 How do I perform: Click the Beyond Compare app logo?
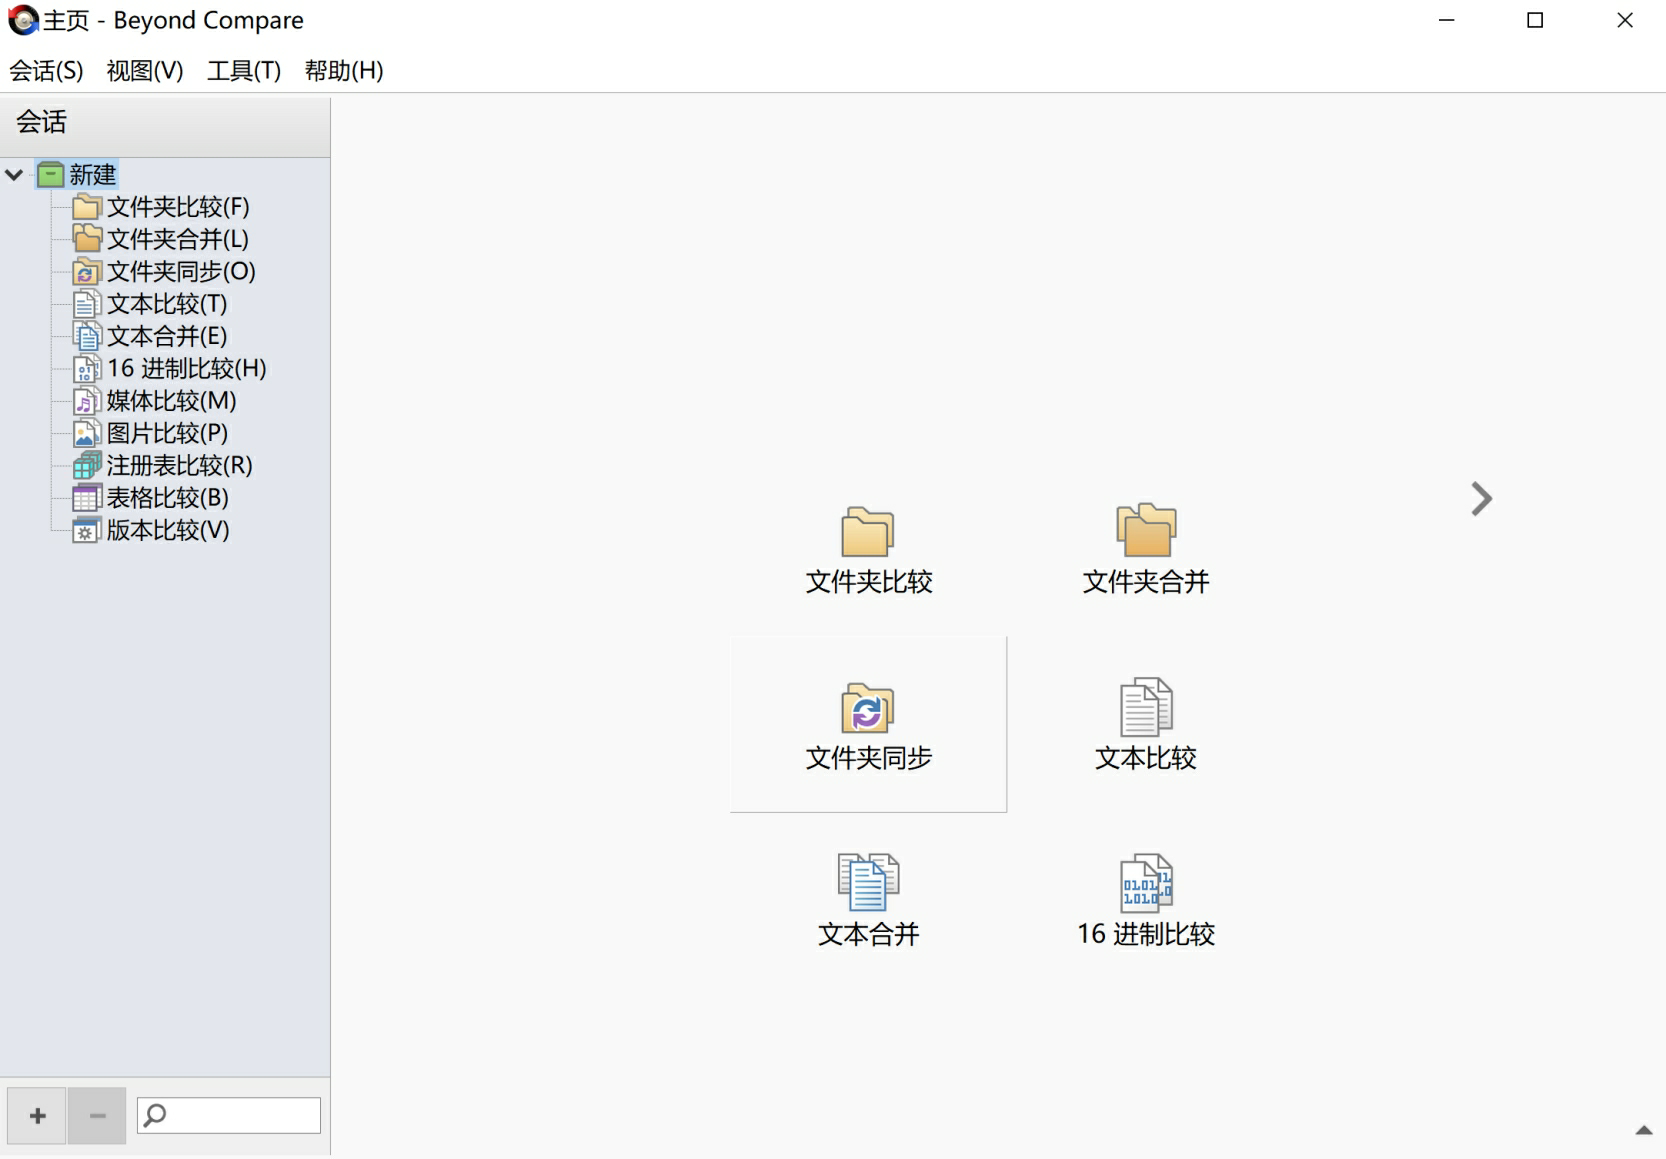coord(23,20)
